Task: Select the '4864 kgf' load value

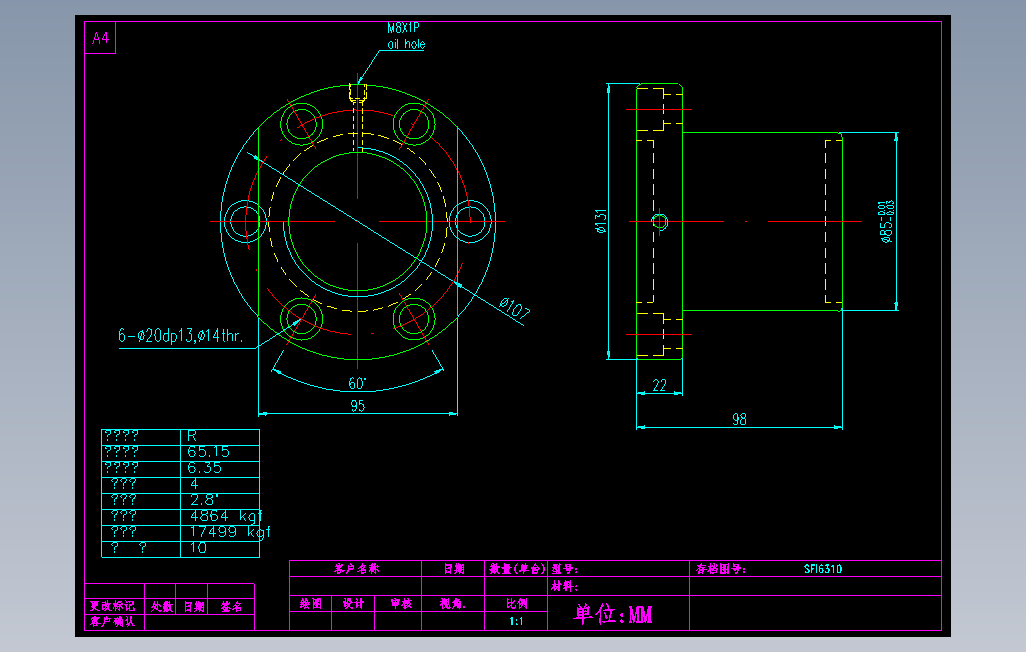Action: coord(226,516)
